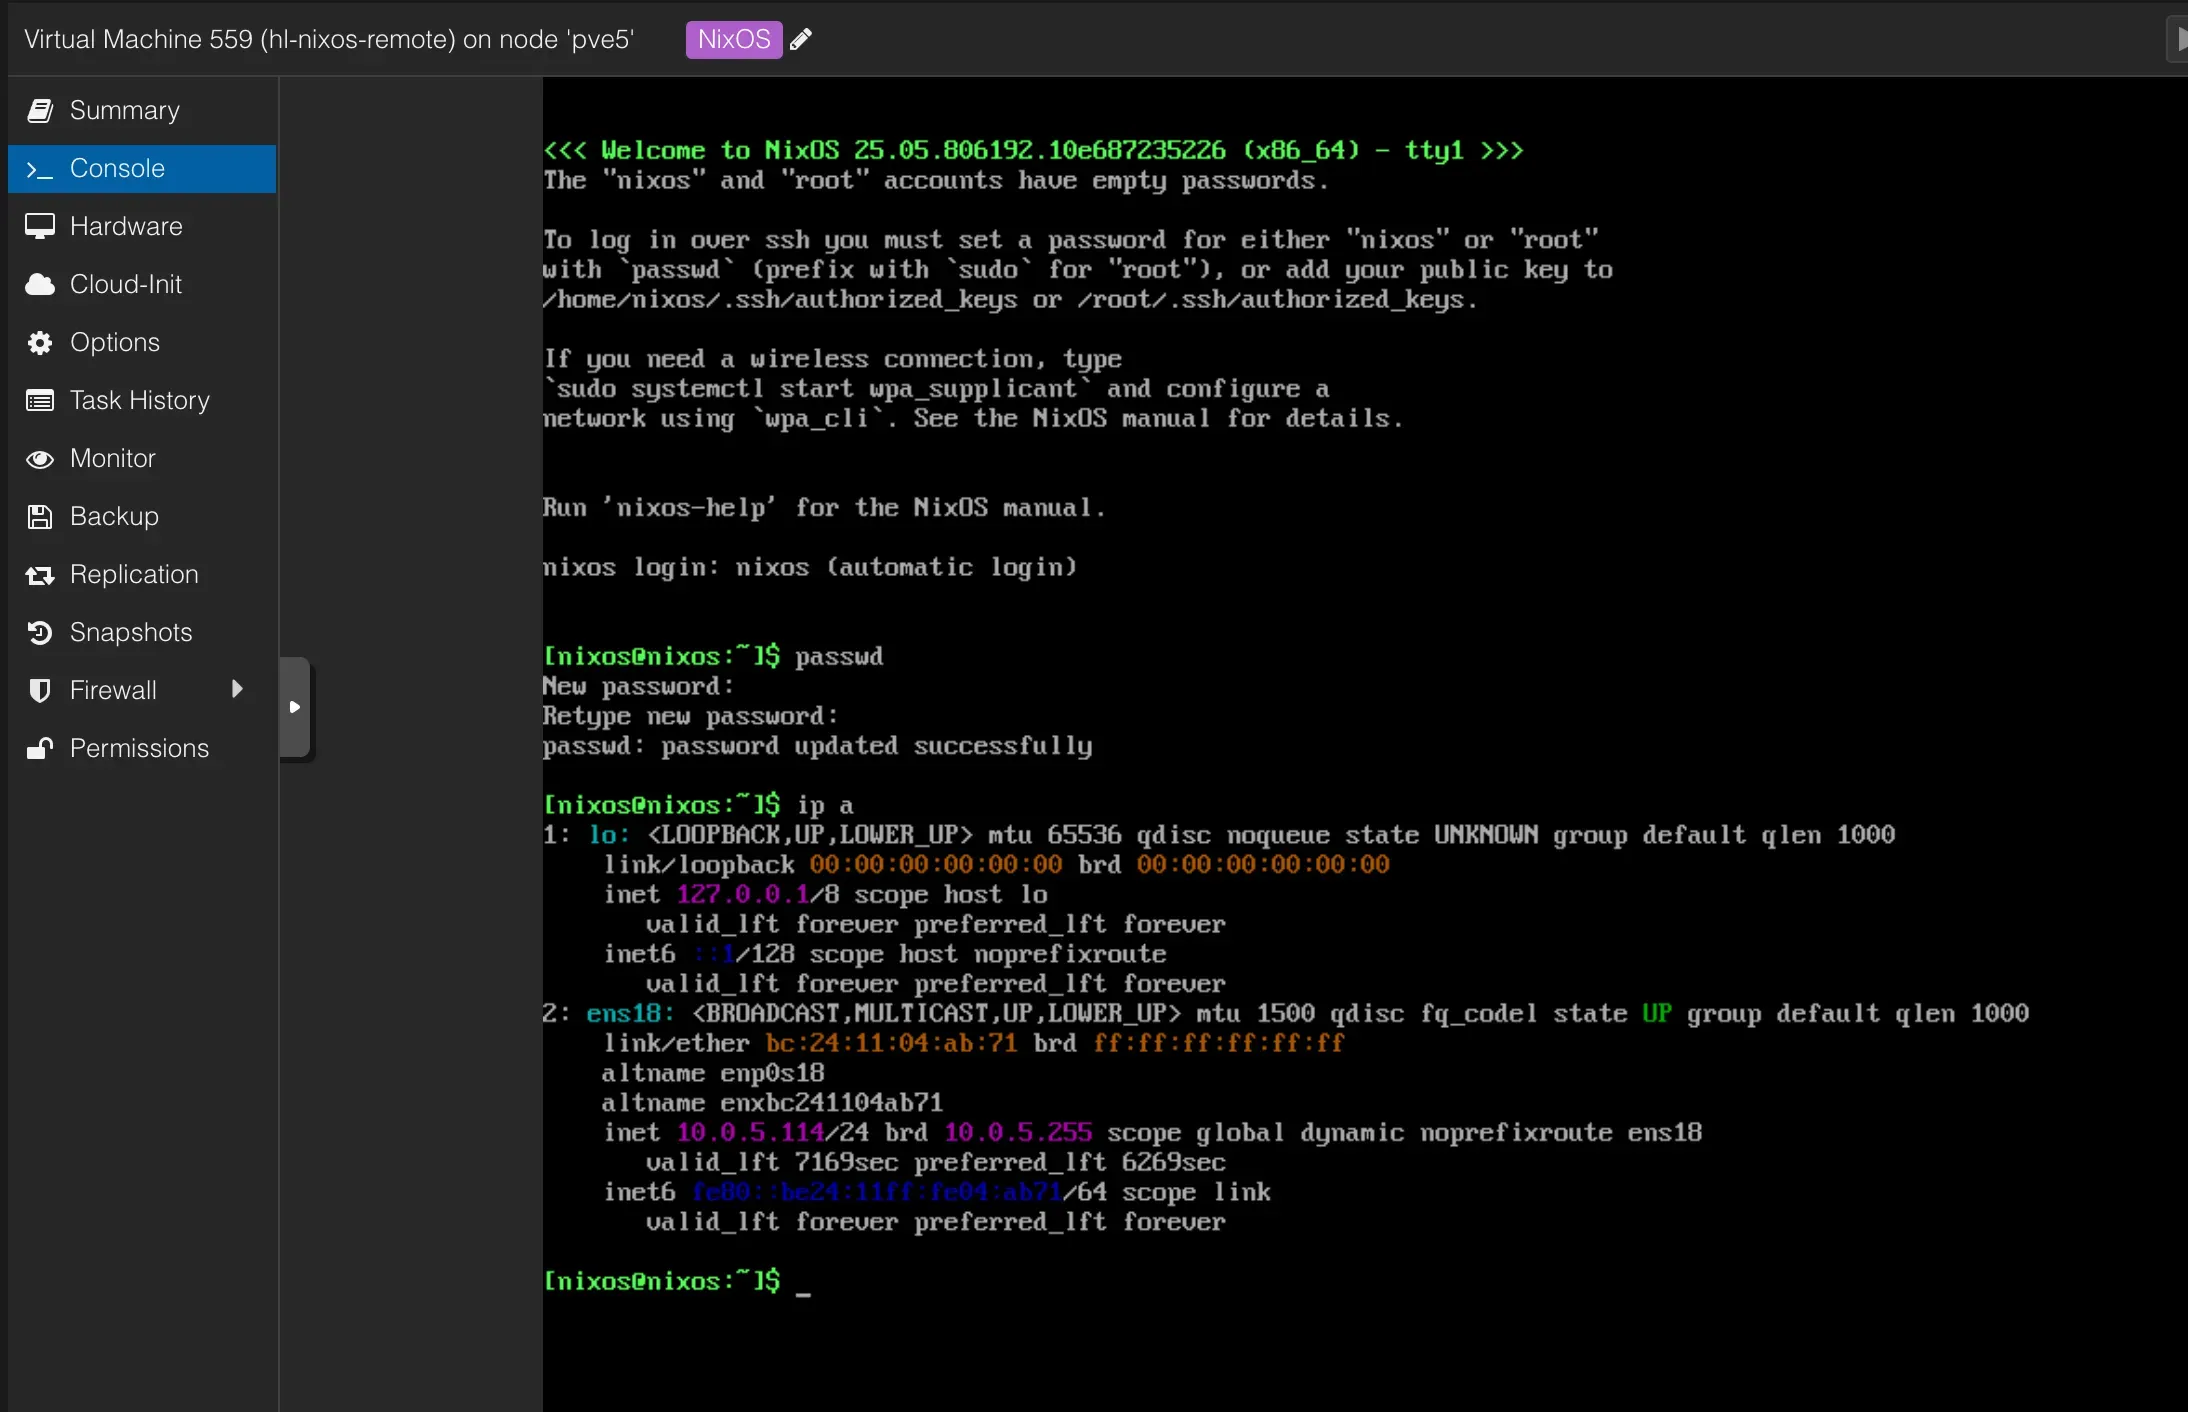Open the Hardware display icon

point(40,226)
